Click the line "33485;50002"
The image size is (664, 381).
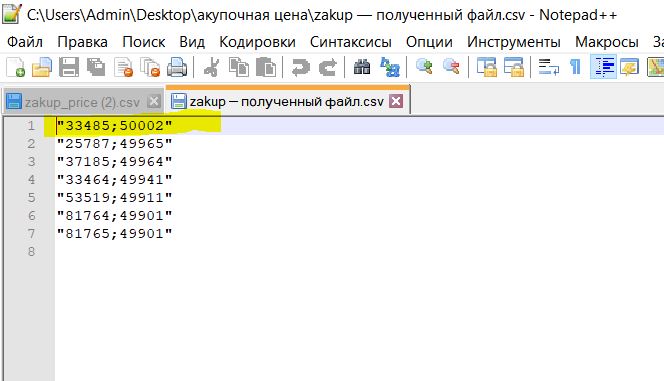[114, 126]
